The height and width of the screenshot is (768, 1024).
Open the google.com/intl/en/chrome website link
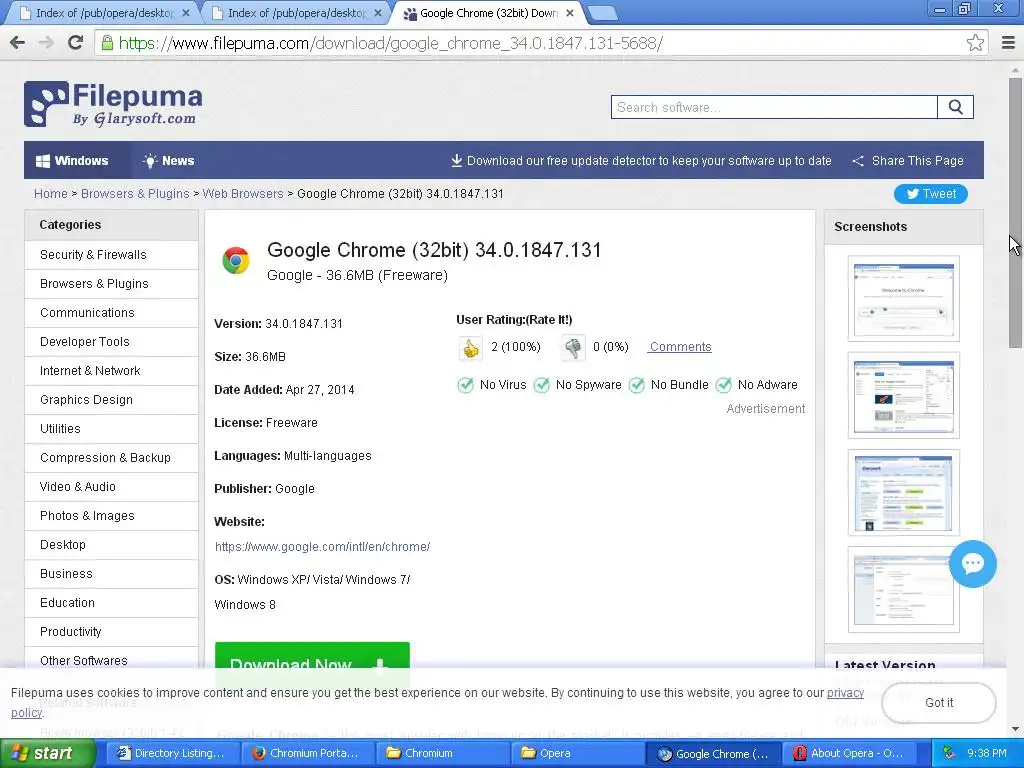(323, 547)
